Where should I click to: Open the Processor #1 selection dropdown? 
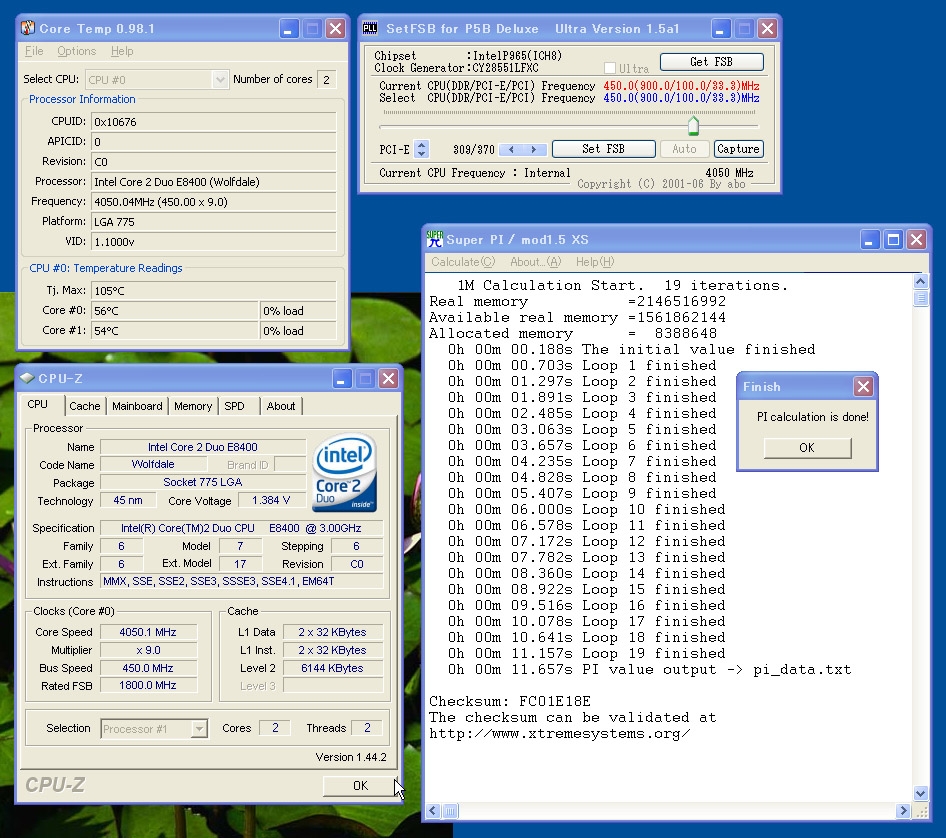click(199, 728)
